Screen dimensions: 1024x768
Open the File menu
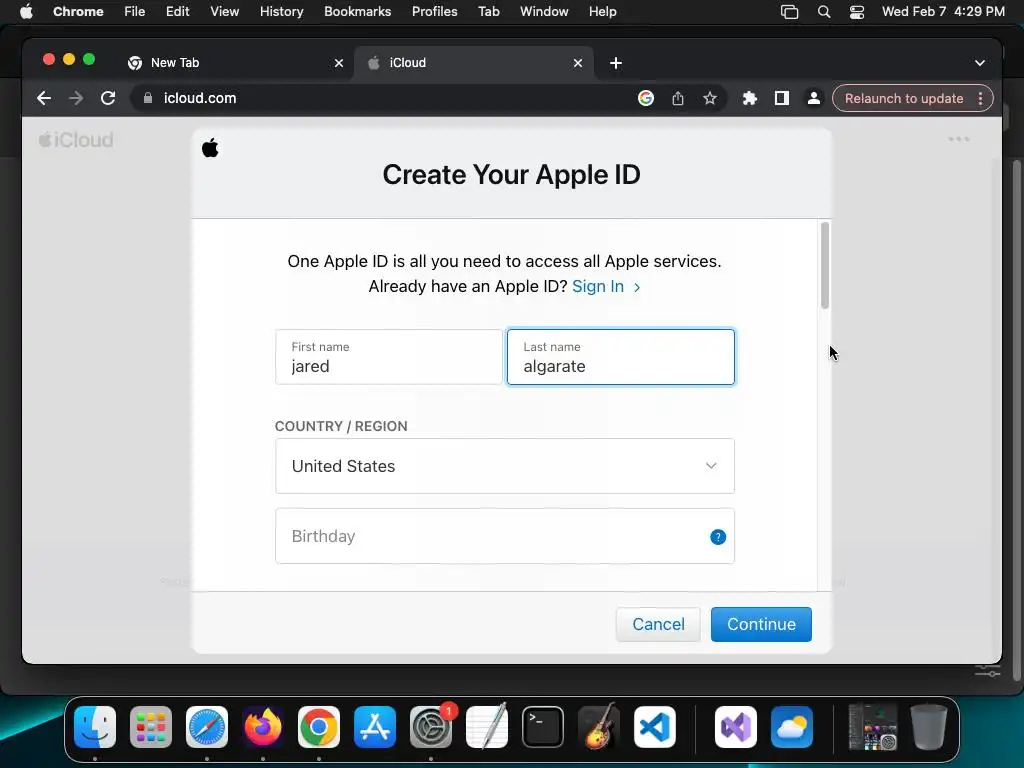[x=135, y=12]
